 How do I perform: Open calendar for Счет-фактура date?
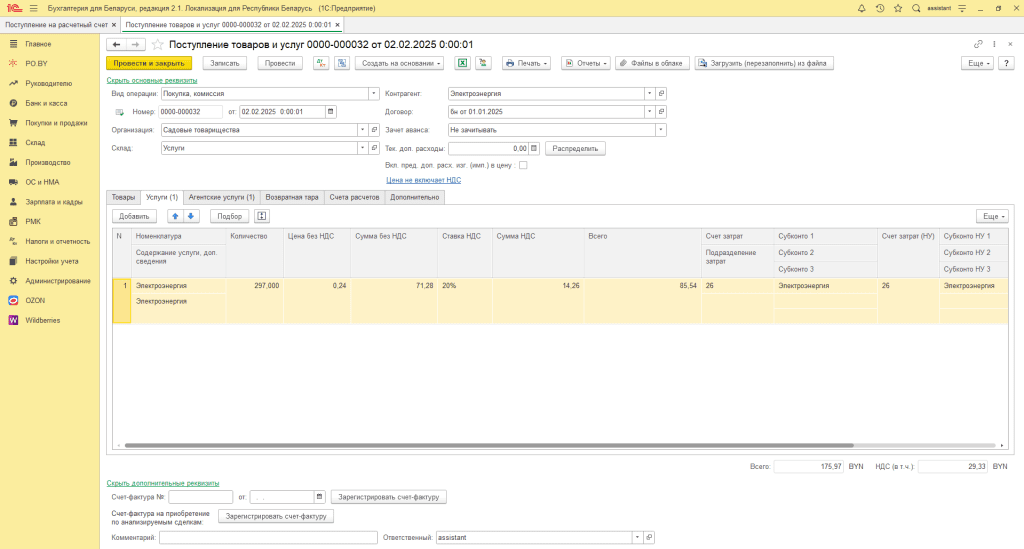click(319, 497)
